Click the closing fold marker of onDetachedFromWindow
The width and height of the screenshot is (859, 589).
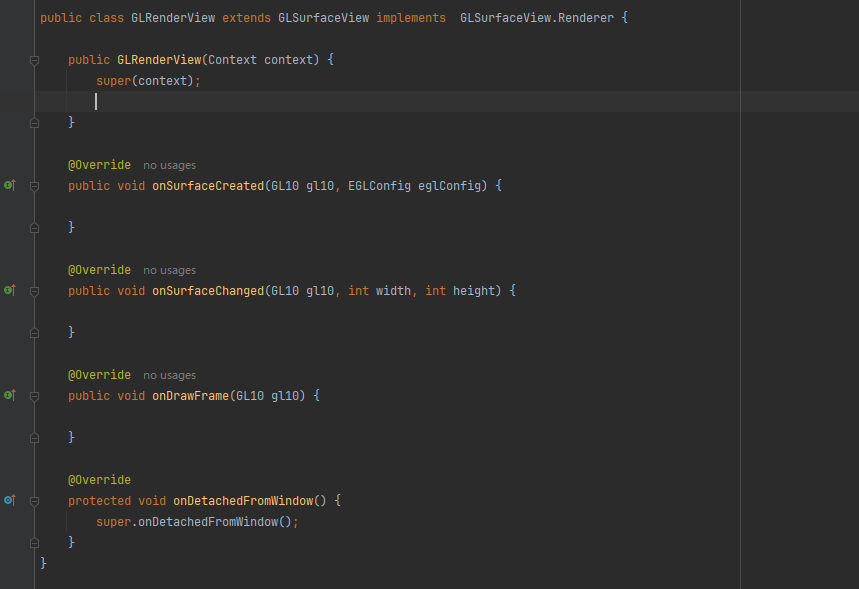click(x=34, y=542)
